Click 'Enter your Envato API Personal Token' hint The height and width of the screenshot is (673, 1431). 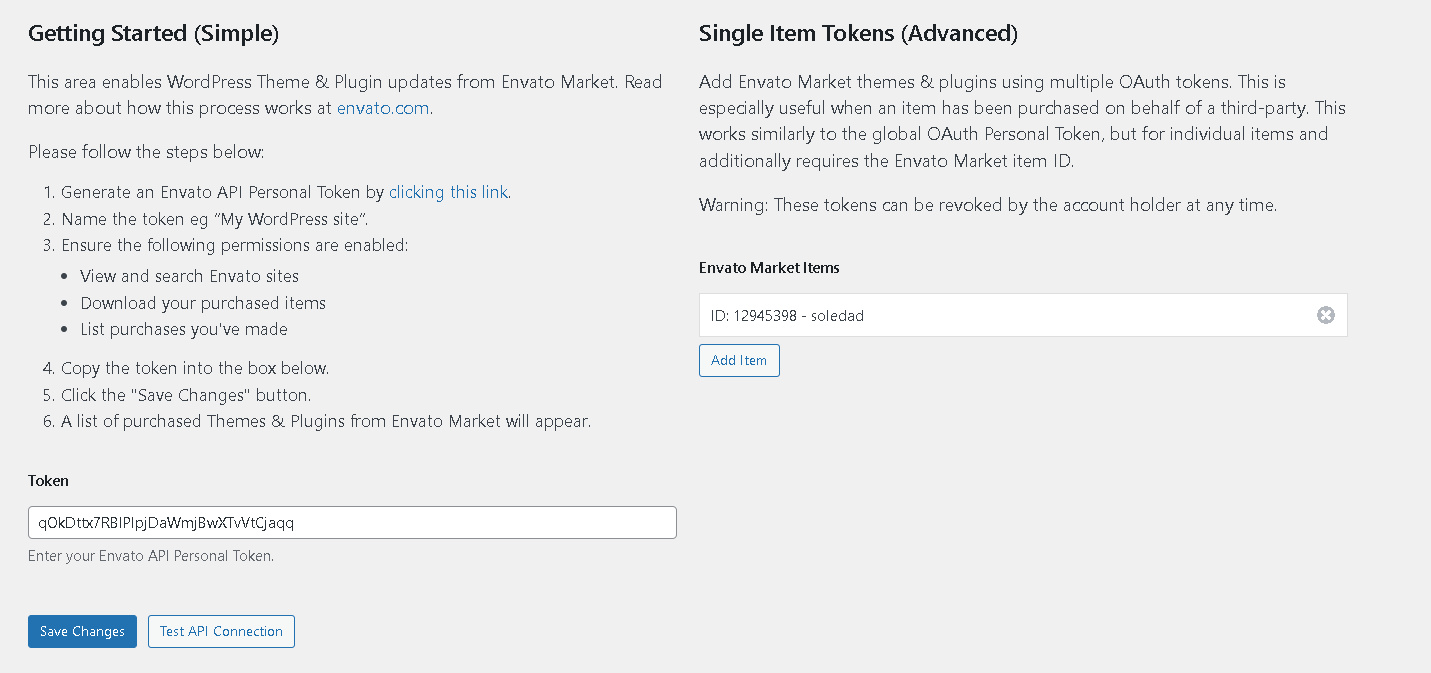click(151, 555)
